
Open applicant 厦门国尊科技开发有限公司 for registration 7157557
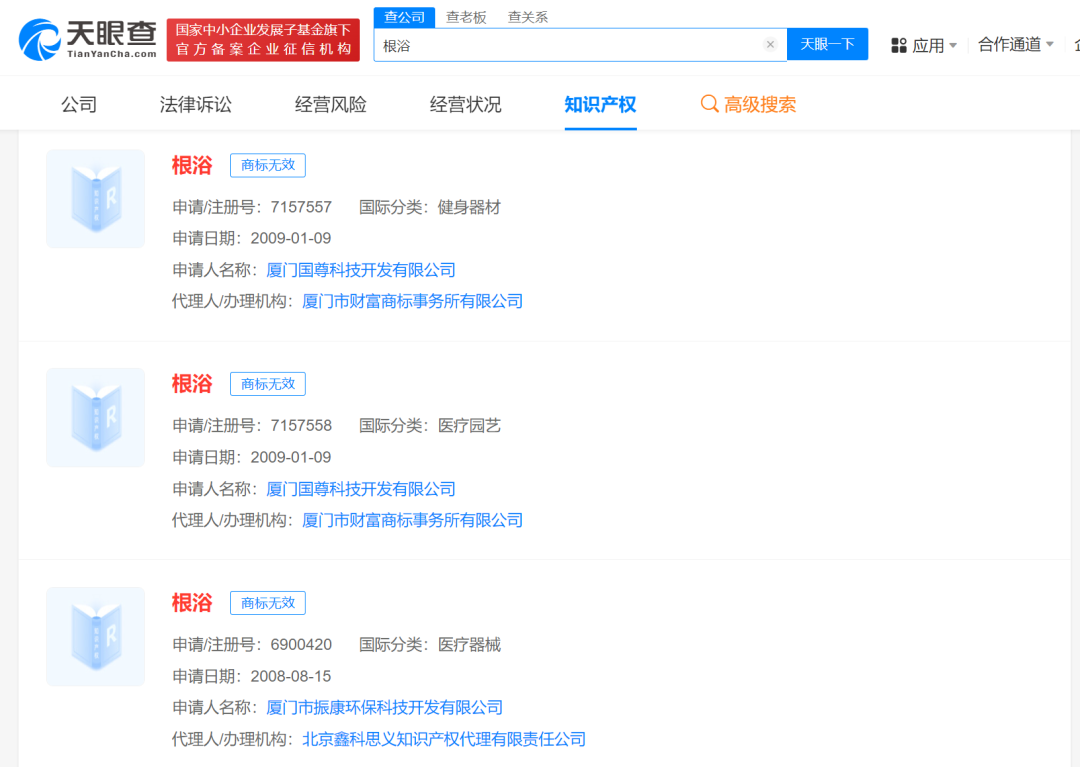tap(361, 270)
